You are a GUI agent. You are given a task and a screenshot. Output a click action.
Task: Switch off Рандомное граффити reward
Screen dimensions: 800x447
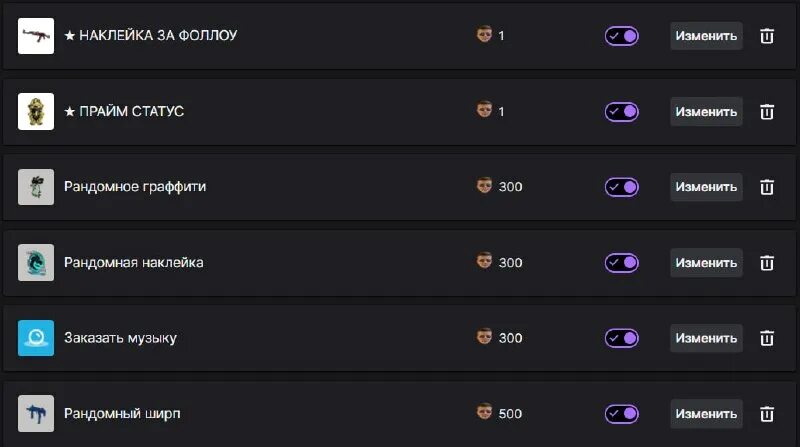tap(621, 187)
